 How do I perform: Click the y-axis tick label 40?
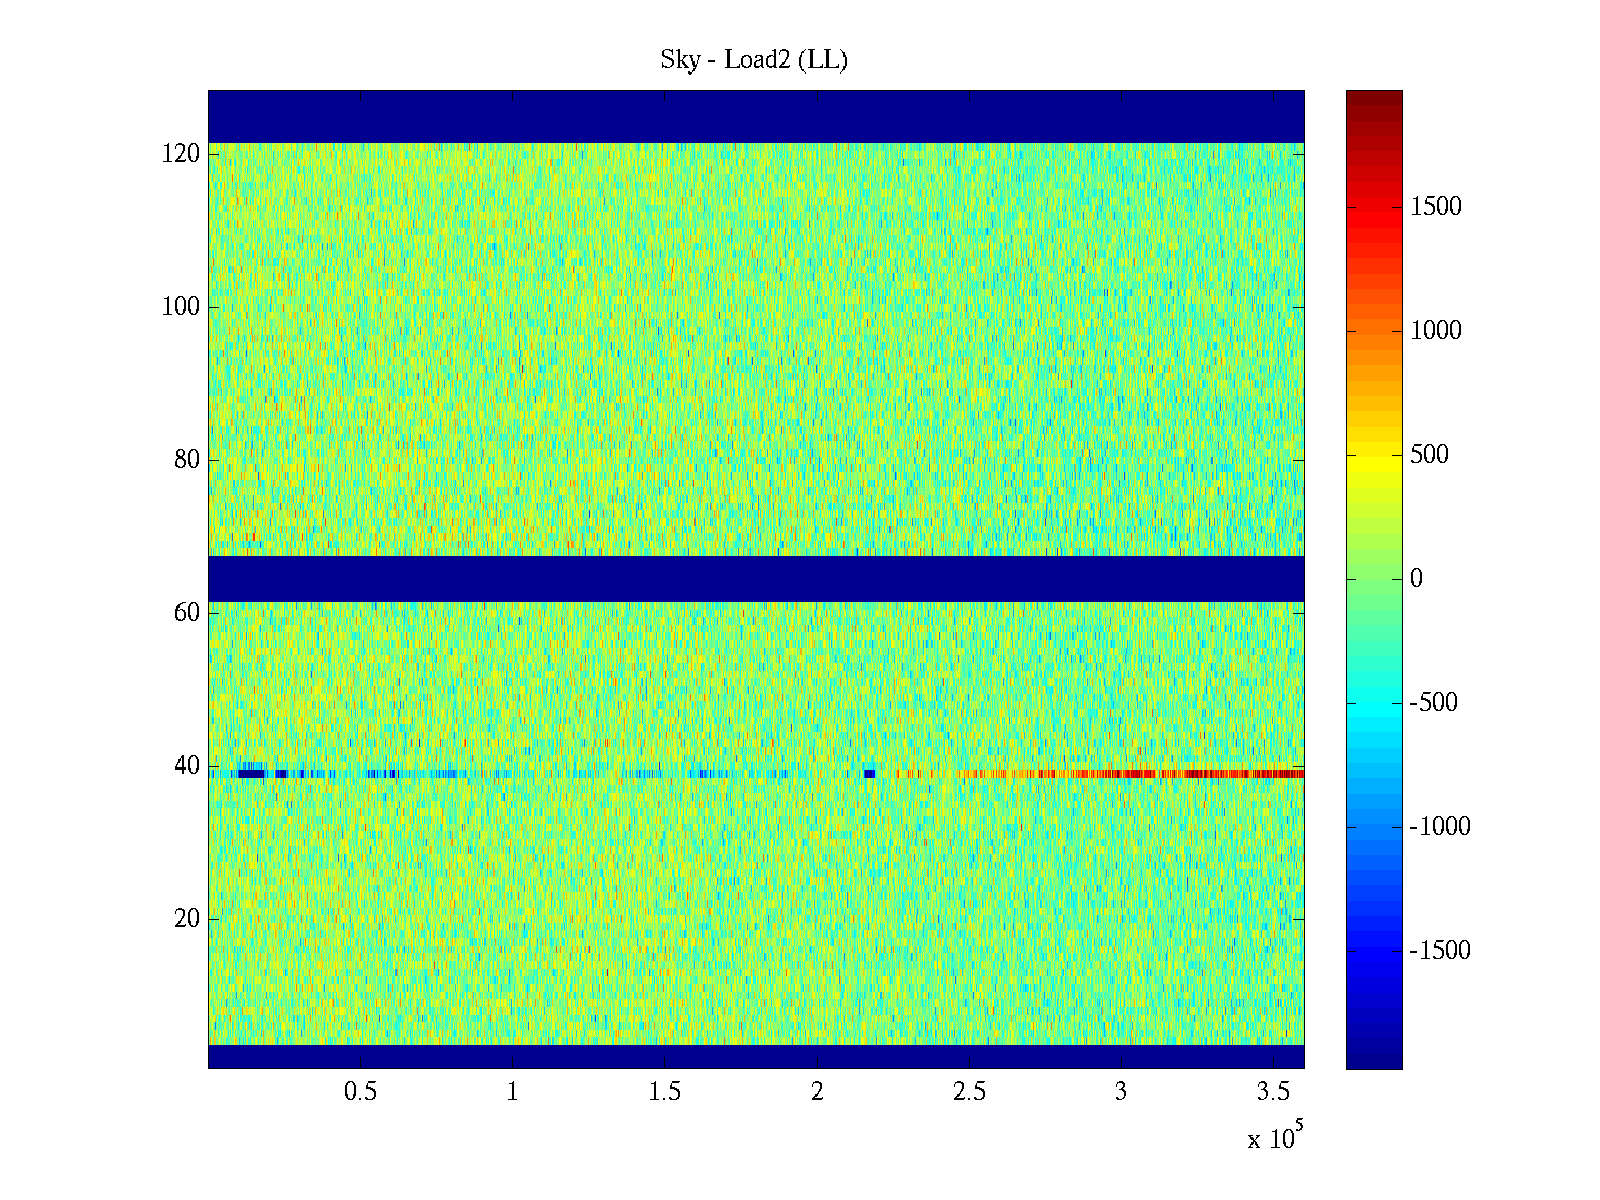tap(187, 766)
